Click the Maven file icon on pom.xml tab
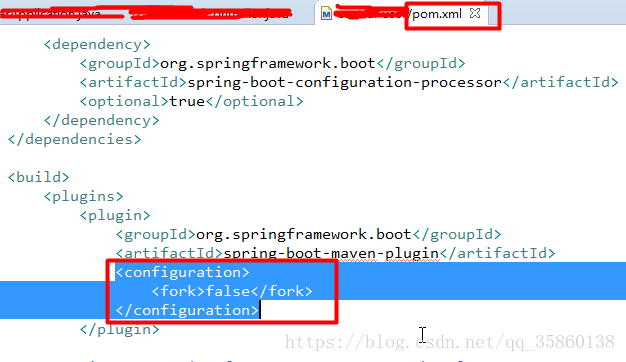The height and width of the screenshot is (362, 626). (326, 14)
